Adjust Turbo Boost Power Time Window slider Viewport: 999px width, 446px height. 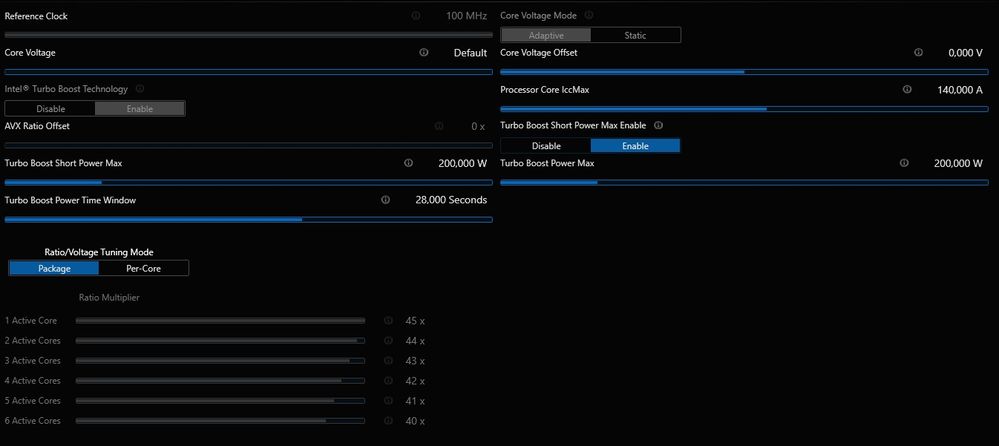pyautogui.click(x=248, y=219)
